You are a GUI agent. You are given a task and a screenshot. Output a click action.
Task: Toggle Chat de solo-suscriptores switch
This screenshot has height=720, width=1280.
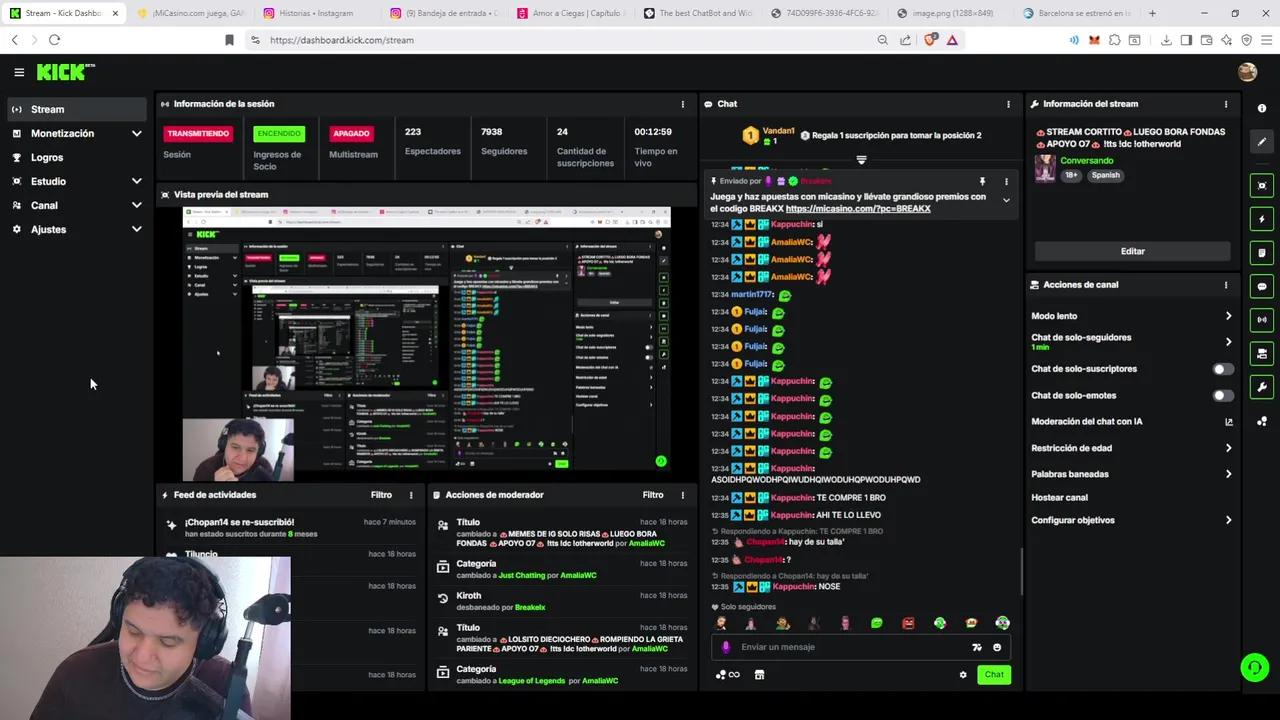coord(1223,369)
